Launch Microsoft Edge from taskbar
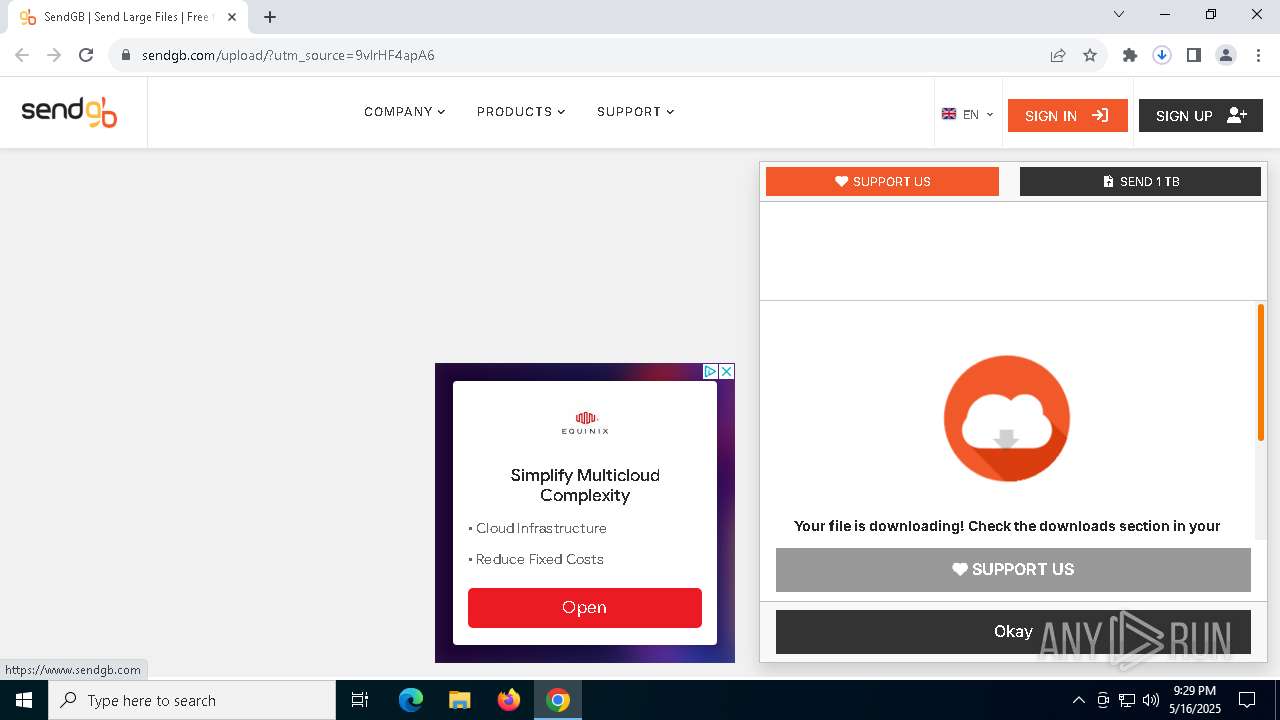 click(411, 700)
